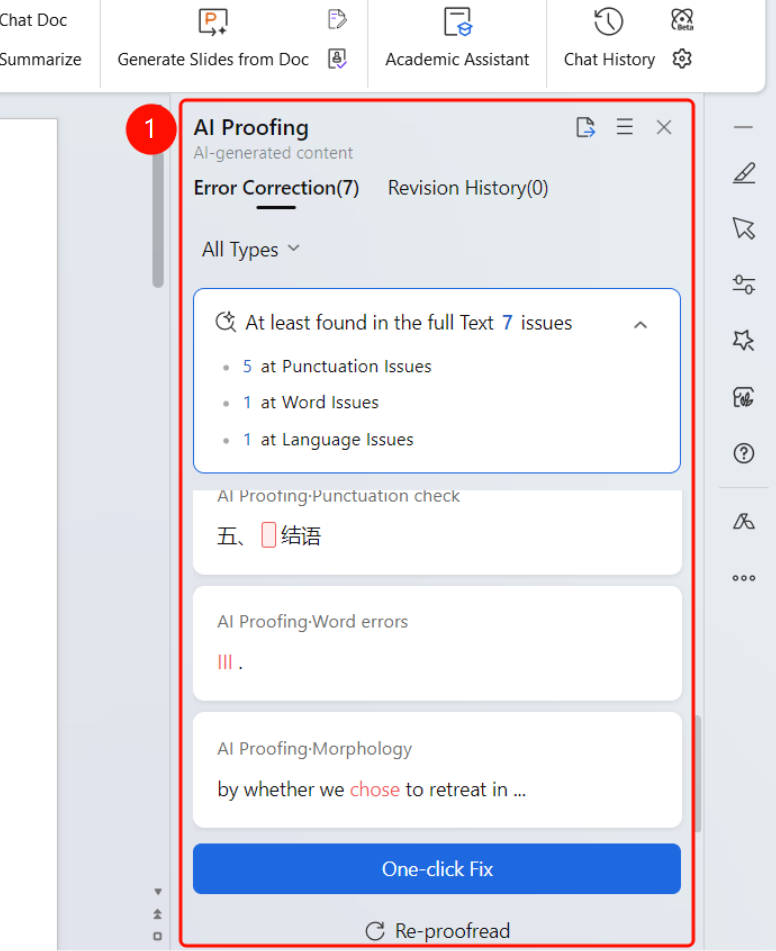Select the pen edit sidebar icon
Screen dimensions: 776x951
(744, 173)
